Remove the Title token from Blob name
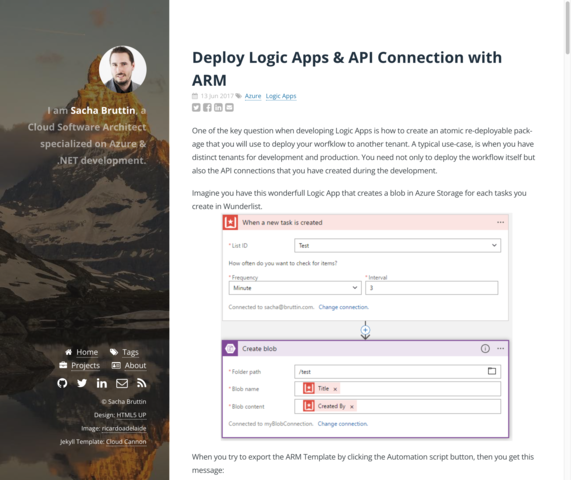This screenshot has height=480, width=571. pos(335,389)
